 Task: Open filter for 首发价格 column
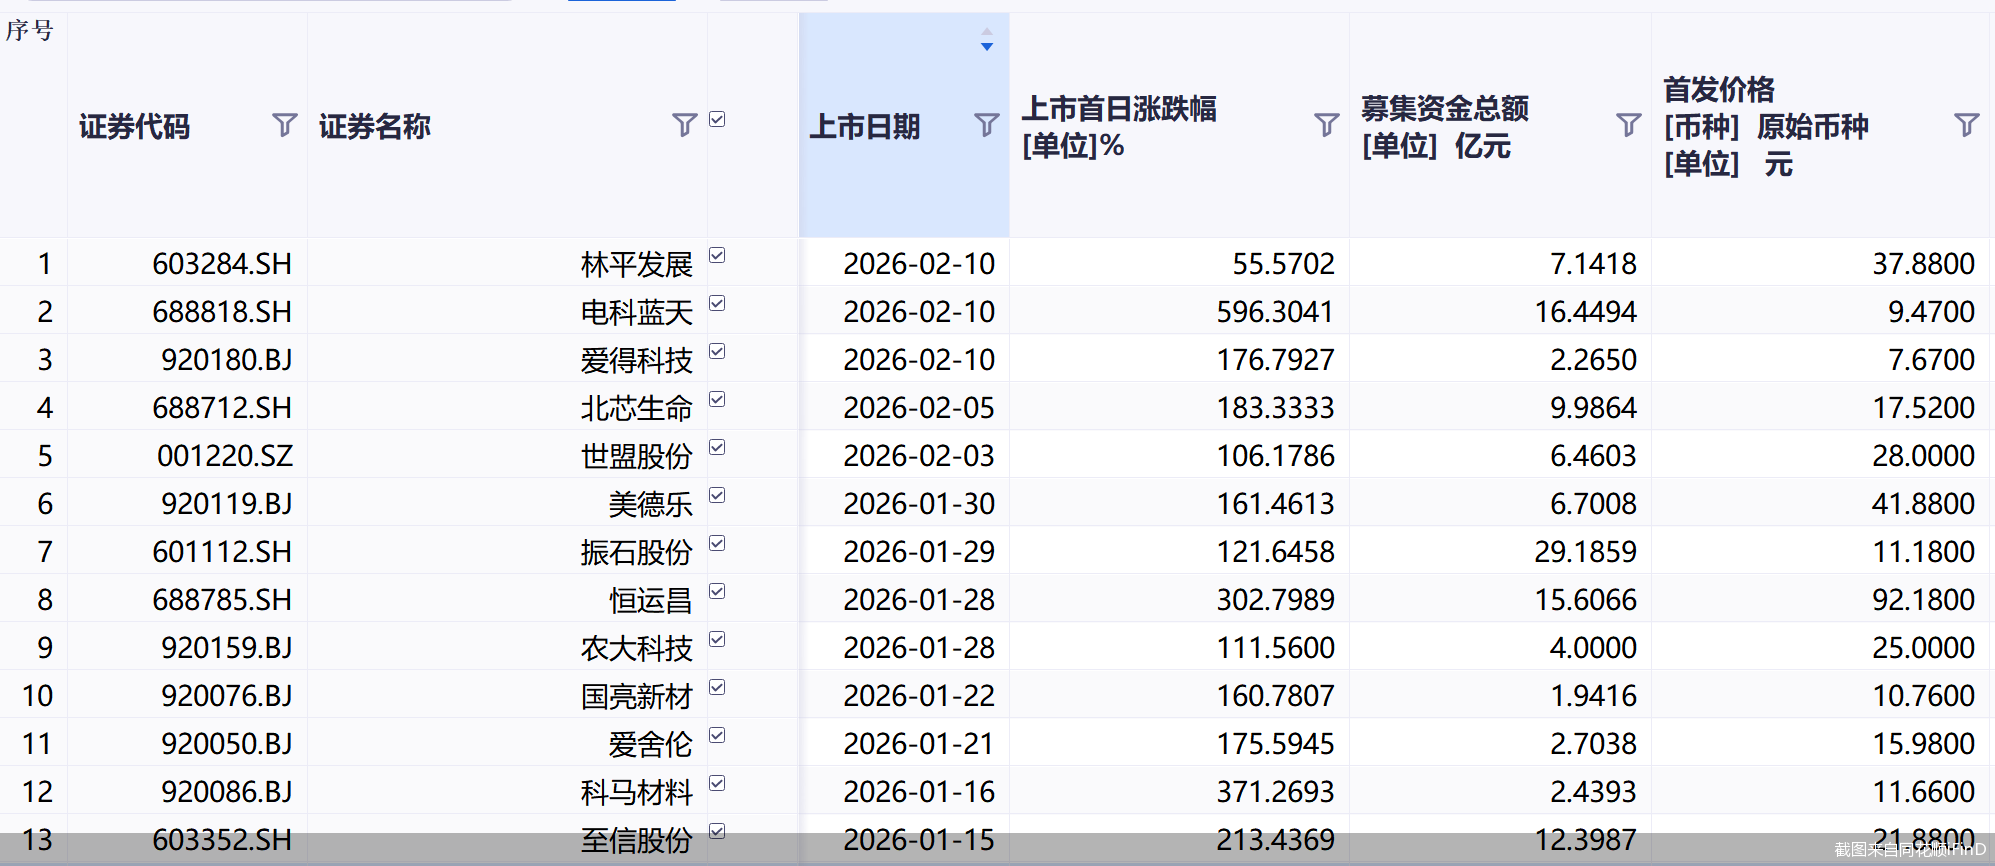pyautogui.click(x=1966, y=125)
